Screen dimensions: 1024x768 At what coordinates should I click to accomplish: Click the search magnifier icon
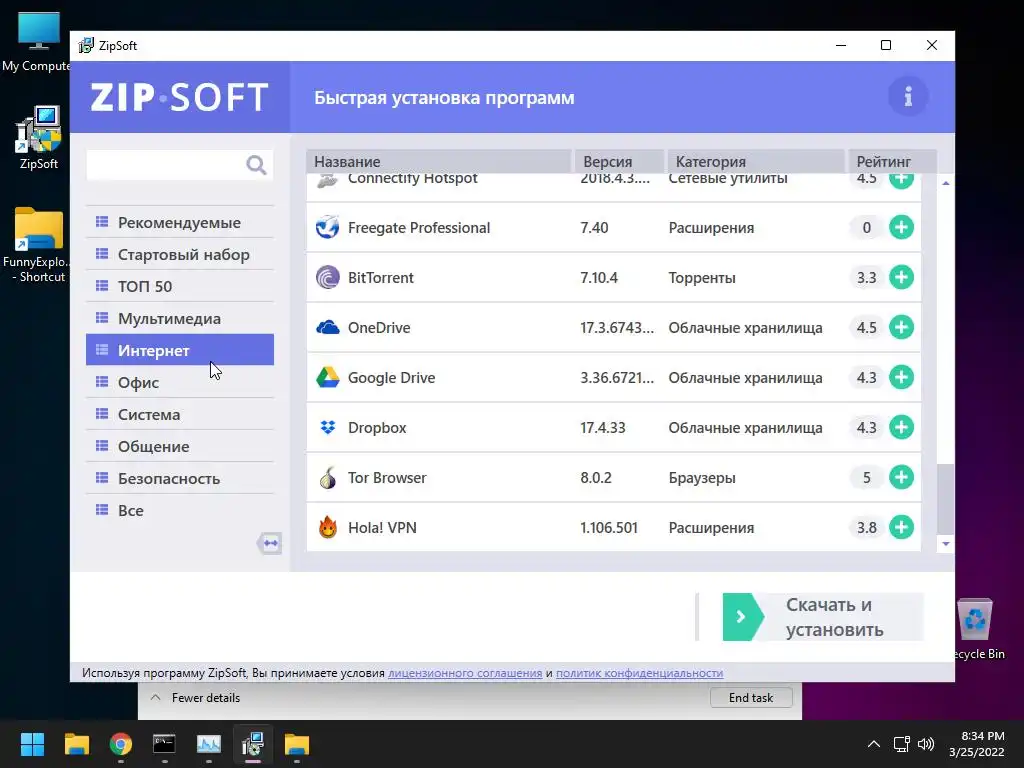click(x=256, y=165)
